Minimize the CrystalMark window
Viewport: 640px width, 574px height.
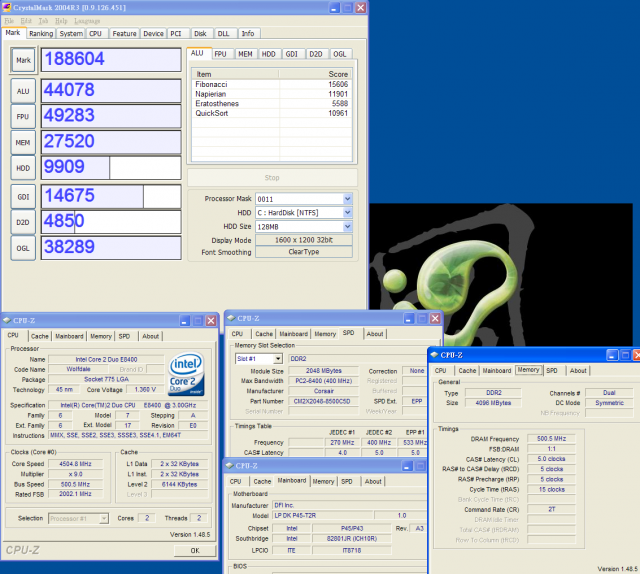(x=334, y=8)
